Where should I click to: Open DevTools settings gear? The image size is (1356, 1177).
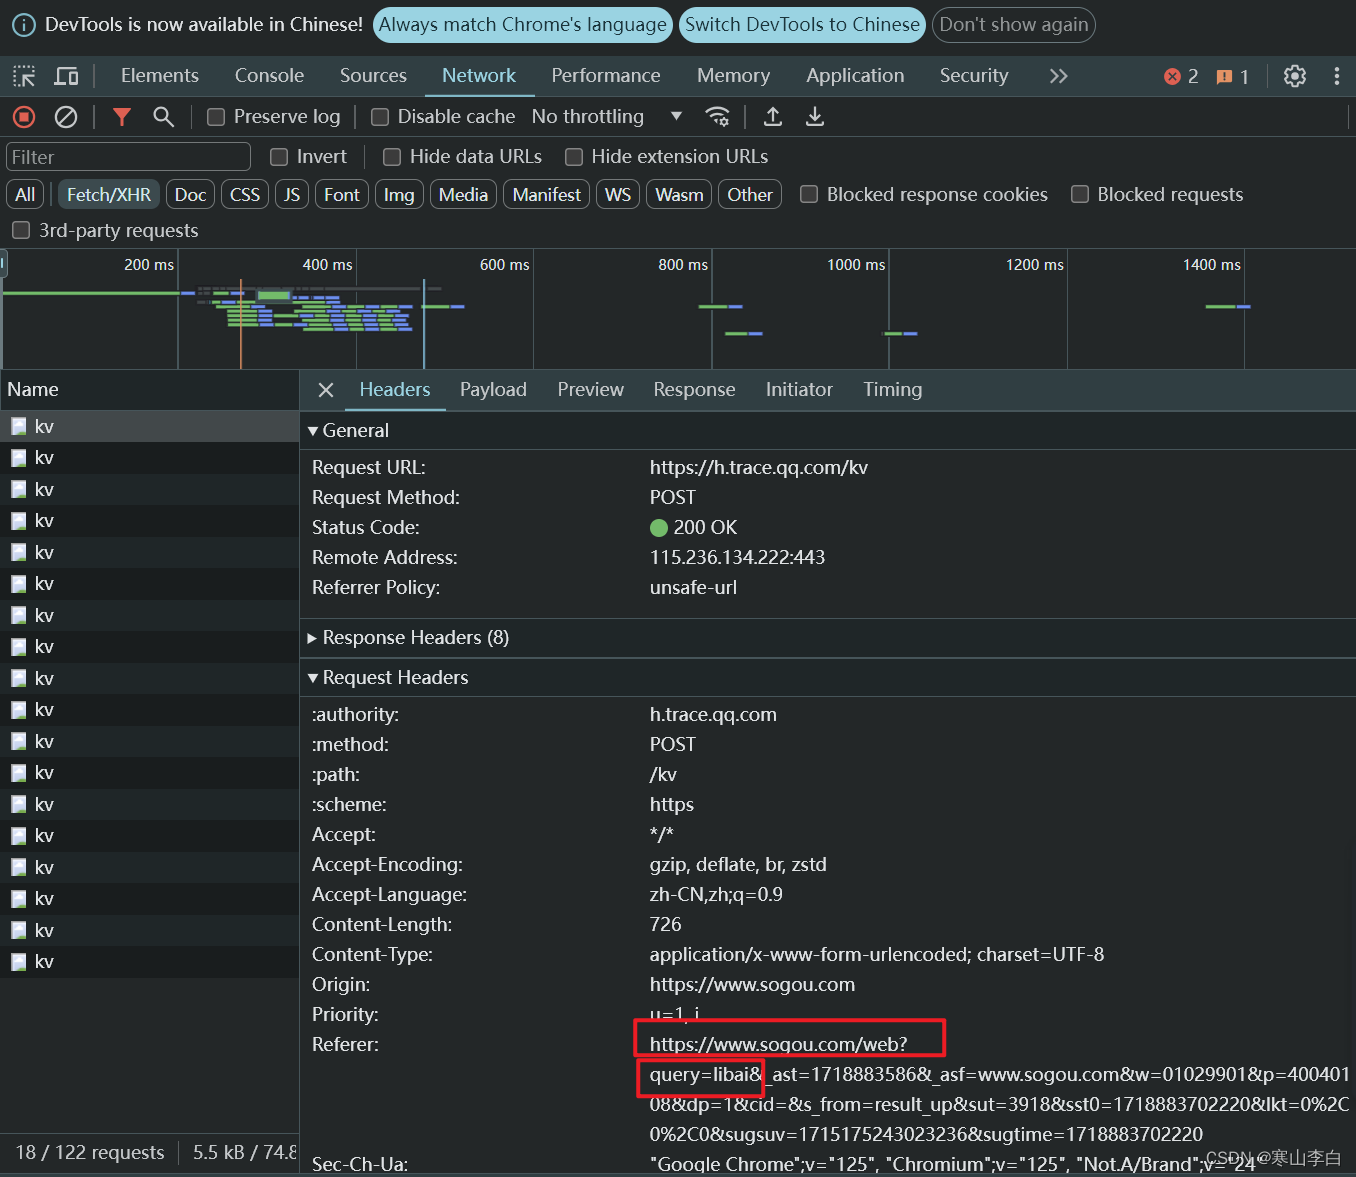(x=1295, y=76)
